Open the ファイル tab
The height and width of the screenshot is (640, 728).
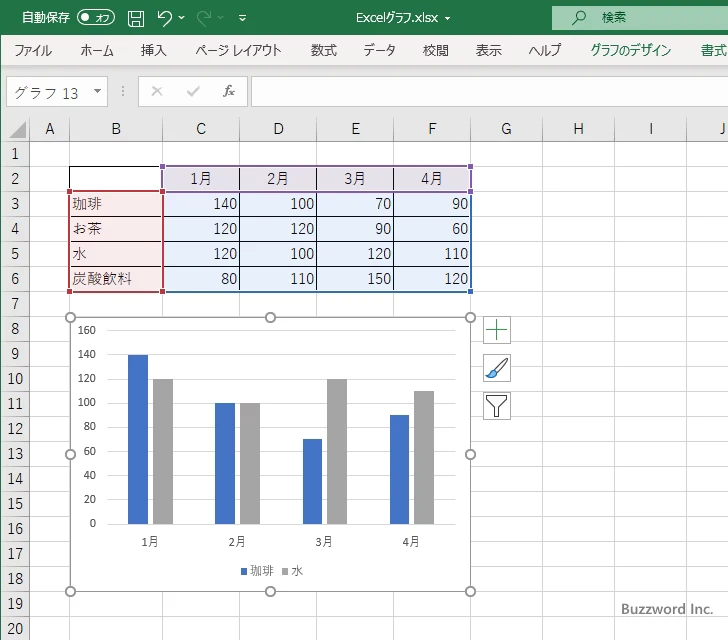(x=33, y=50)
